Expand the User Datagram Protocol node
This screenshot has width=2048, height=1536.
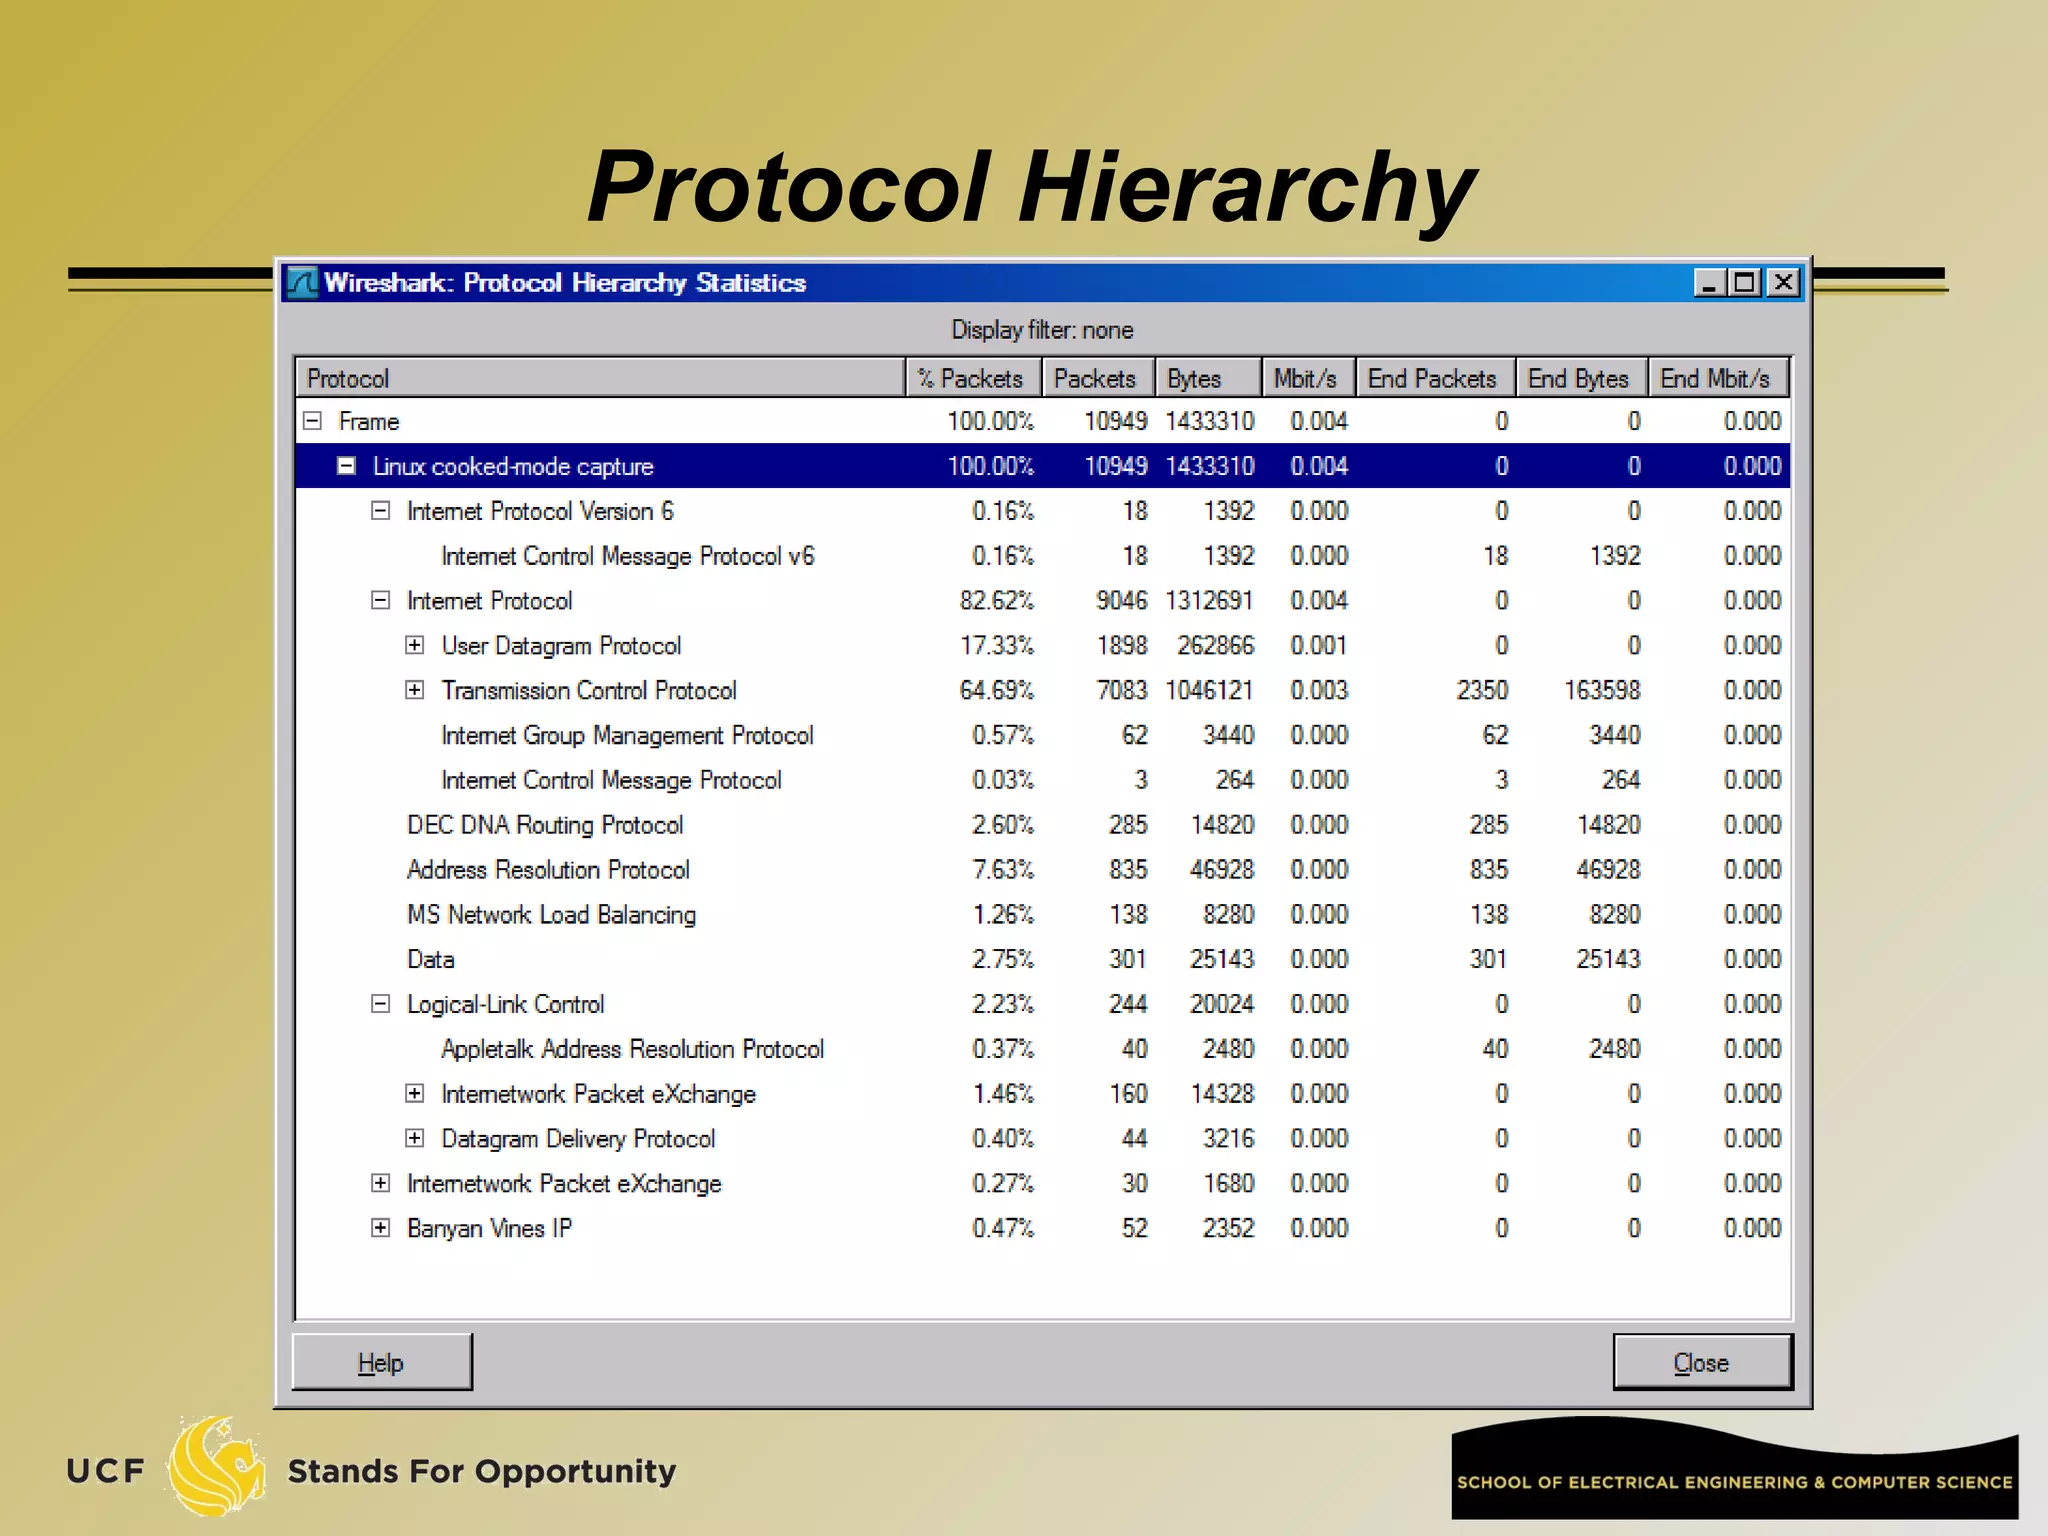pyautogui.click(x=415, y=645)
